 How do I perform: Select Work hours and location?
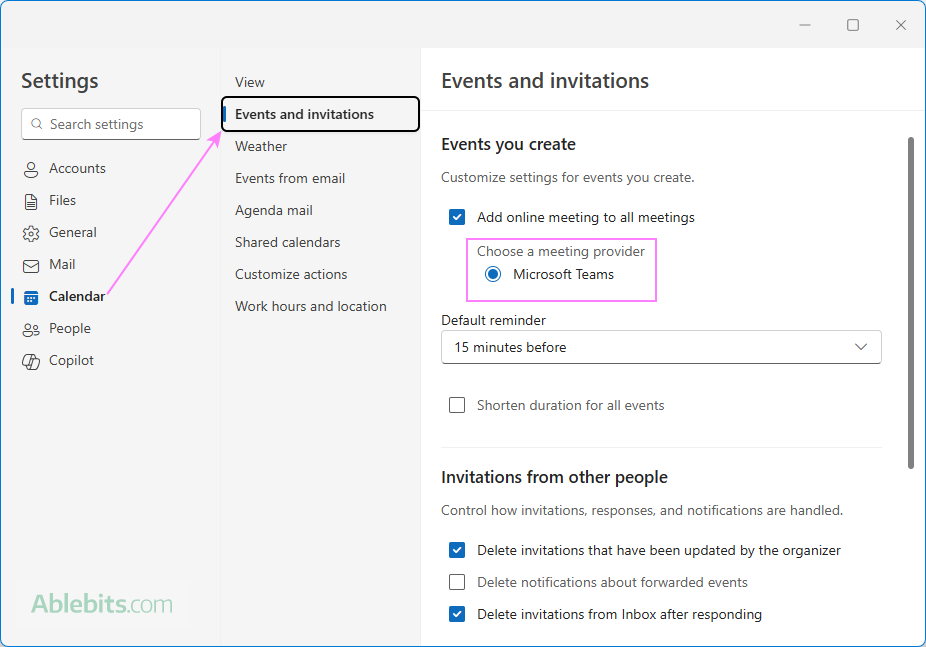click(311, 306)
